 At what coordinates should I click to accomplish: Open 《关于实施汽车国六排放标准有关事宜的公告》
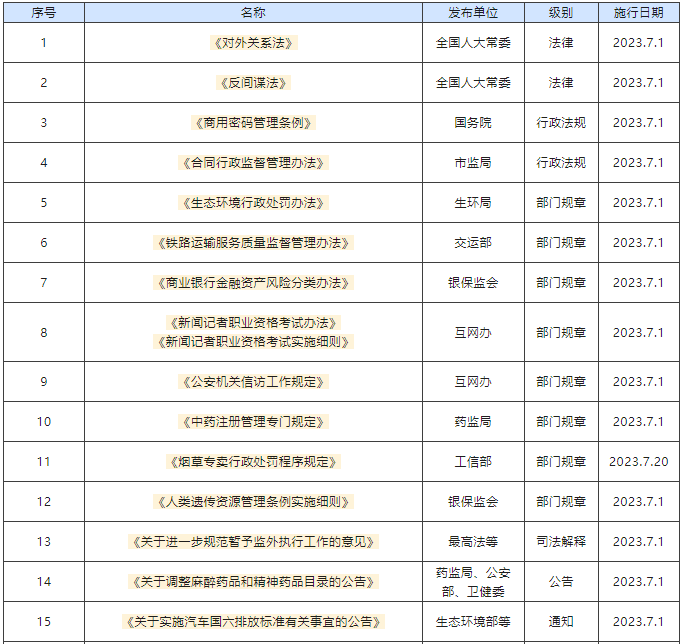(x=254, y=622)
